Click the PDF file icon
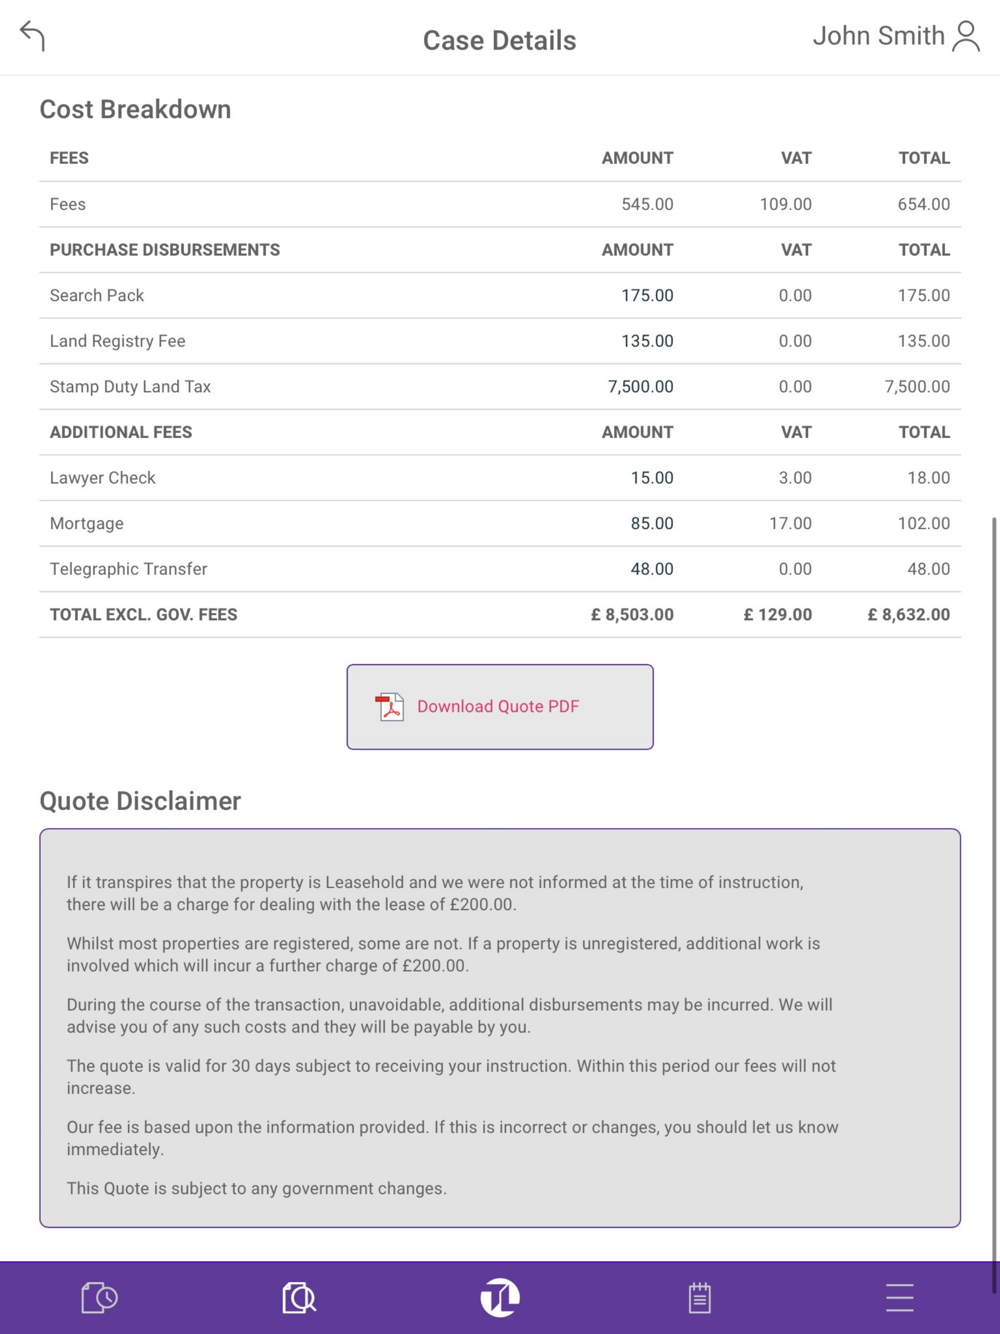The width and height of the screenshot is (1000, 1334). click(x=390, y=707)
